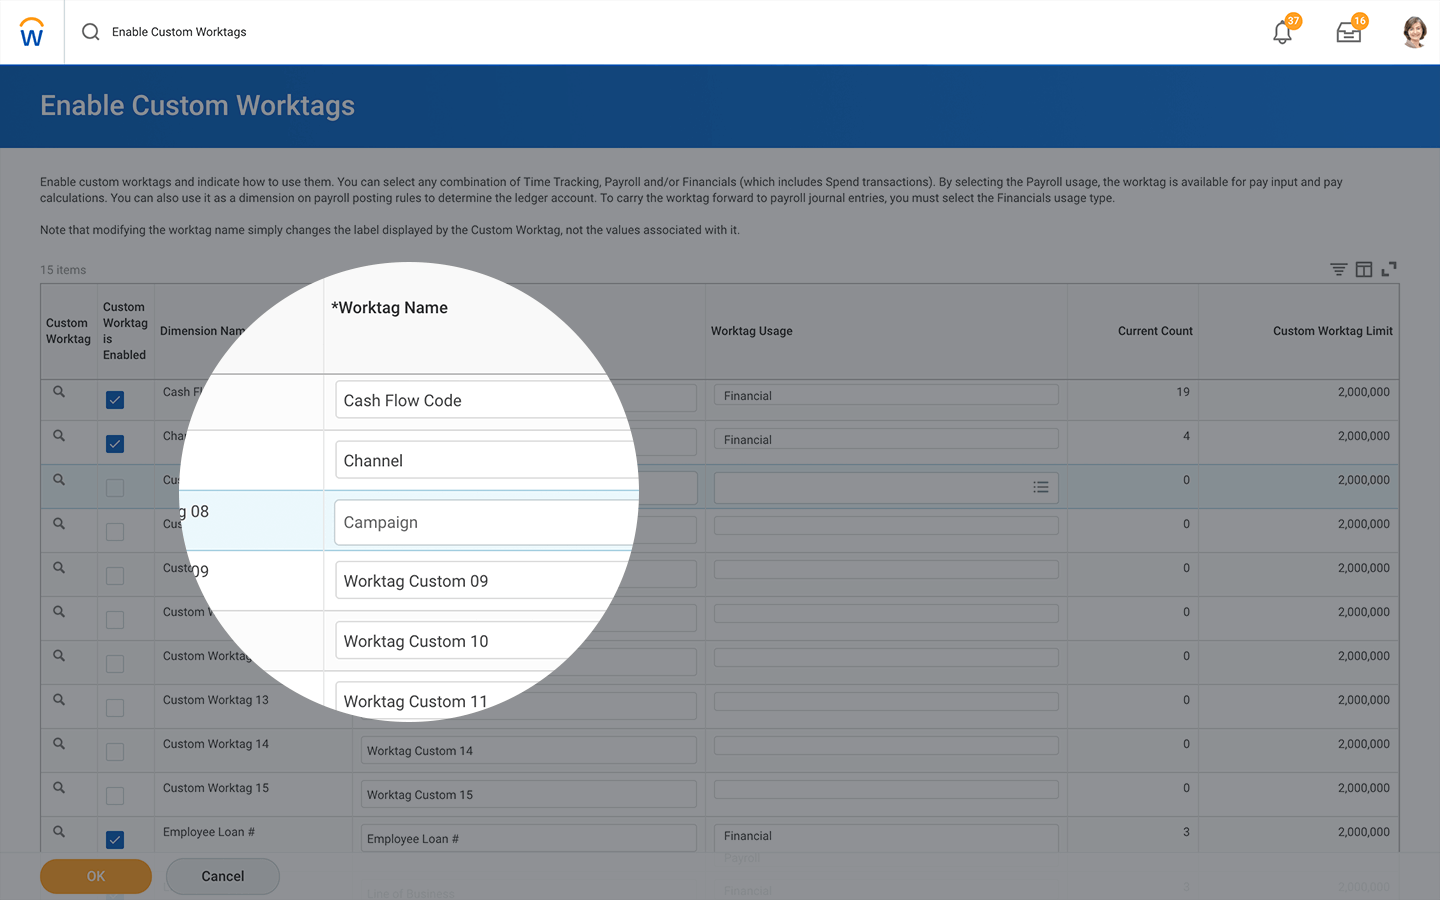Click the Worktag Custom 14 name field
The image size is (1440, 900).
tap(528, 751)
